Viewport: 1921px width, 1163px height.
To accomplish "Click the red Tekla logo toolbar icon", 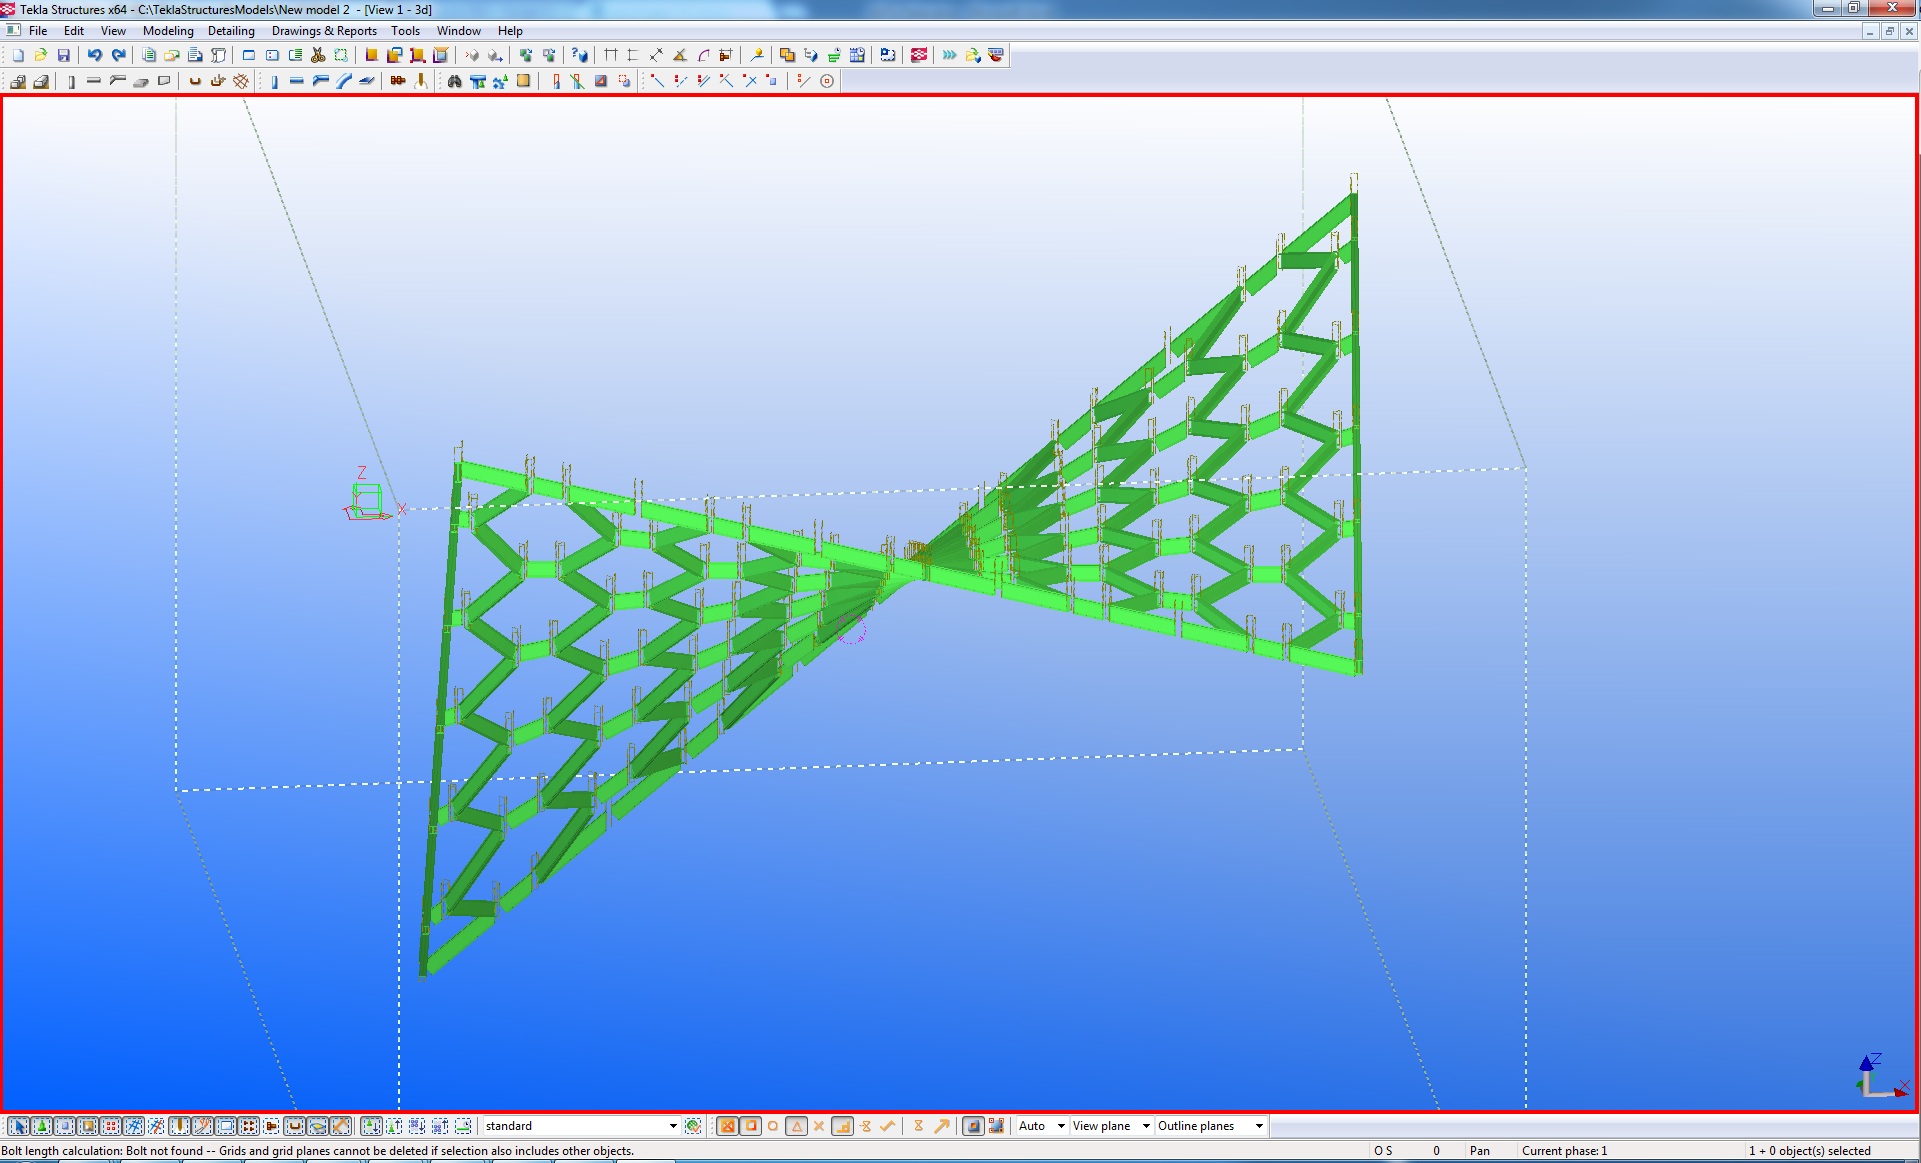I will point(919,55).
